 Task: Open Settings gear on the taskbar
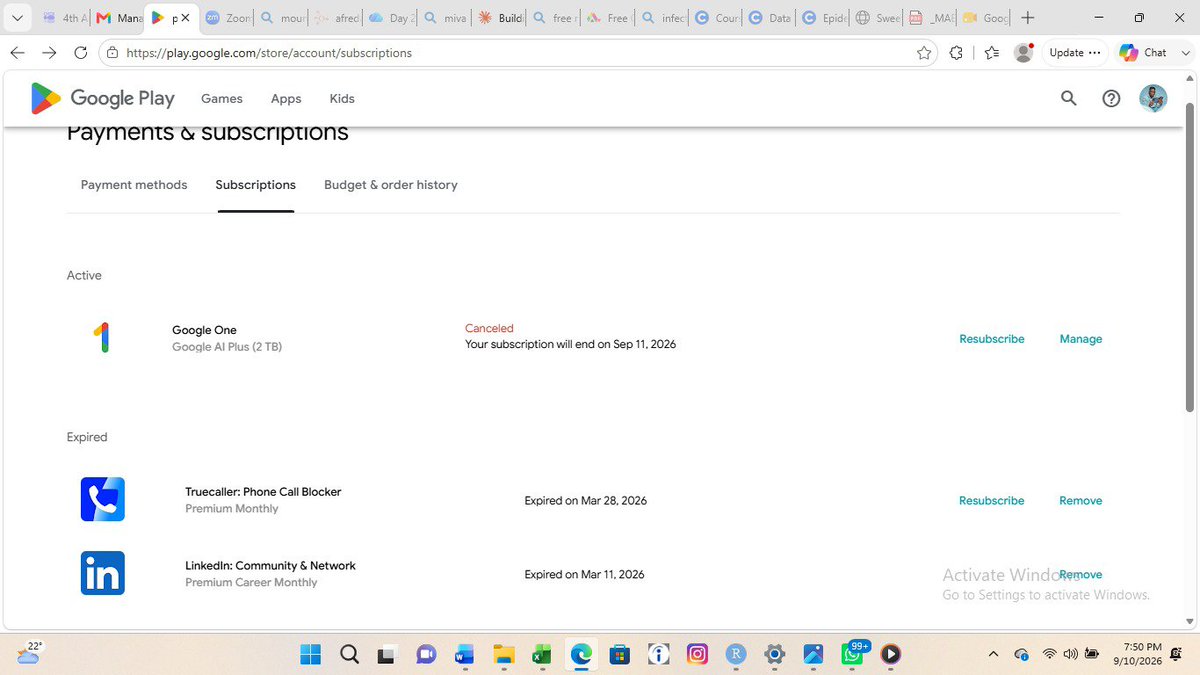(774, 655)
